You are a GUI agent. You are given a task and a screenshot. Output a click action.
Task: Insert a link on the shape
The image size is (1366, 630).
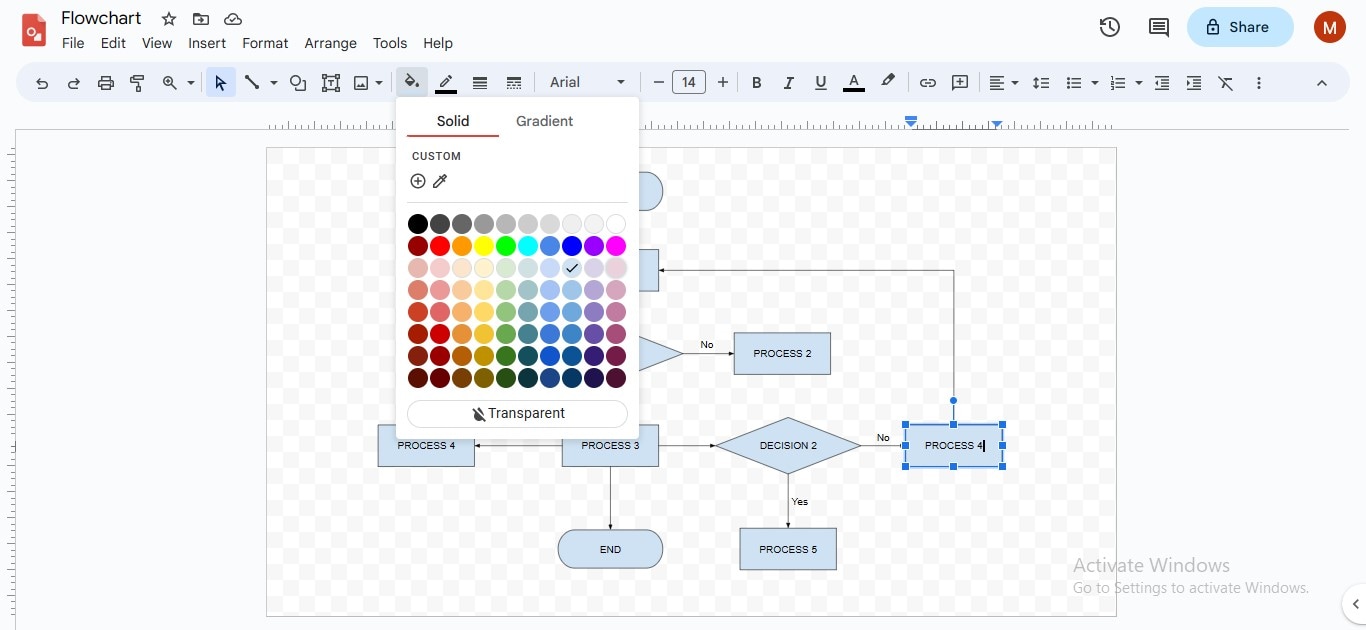click(928, 83)
